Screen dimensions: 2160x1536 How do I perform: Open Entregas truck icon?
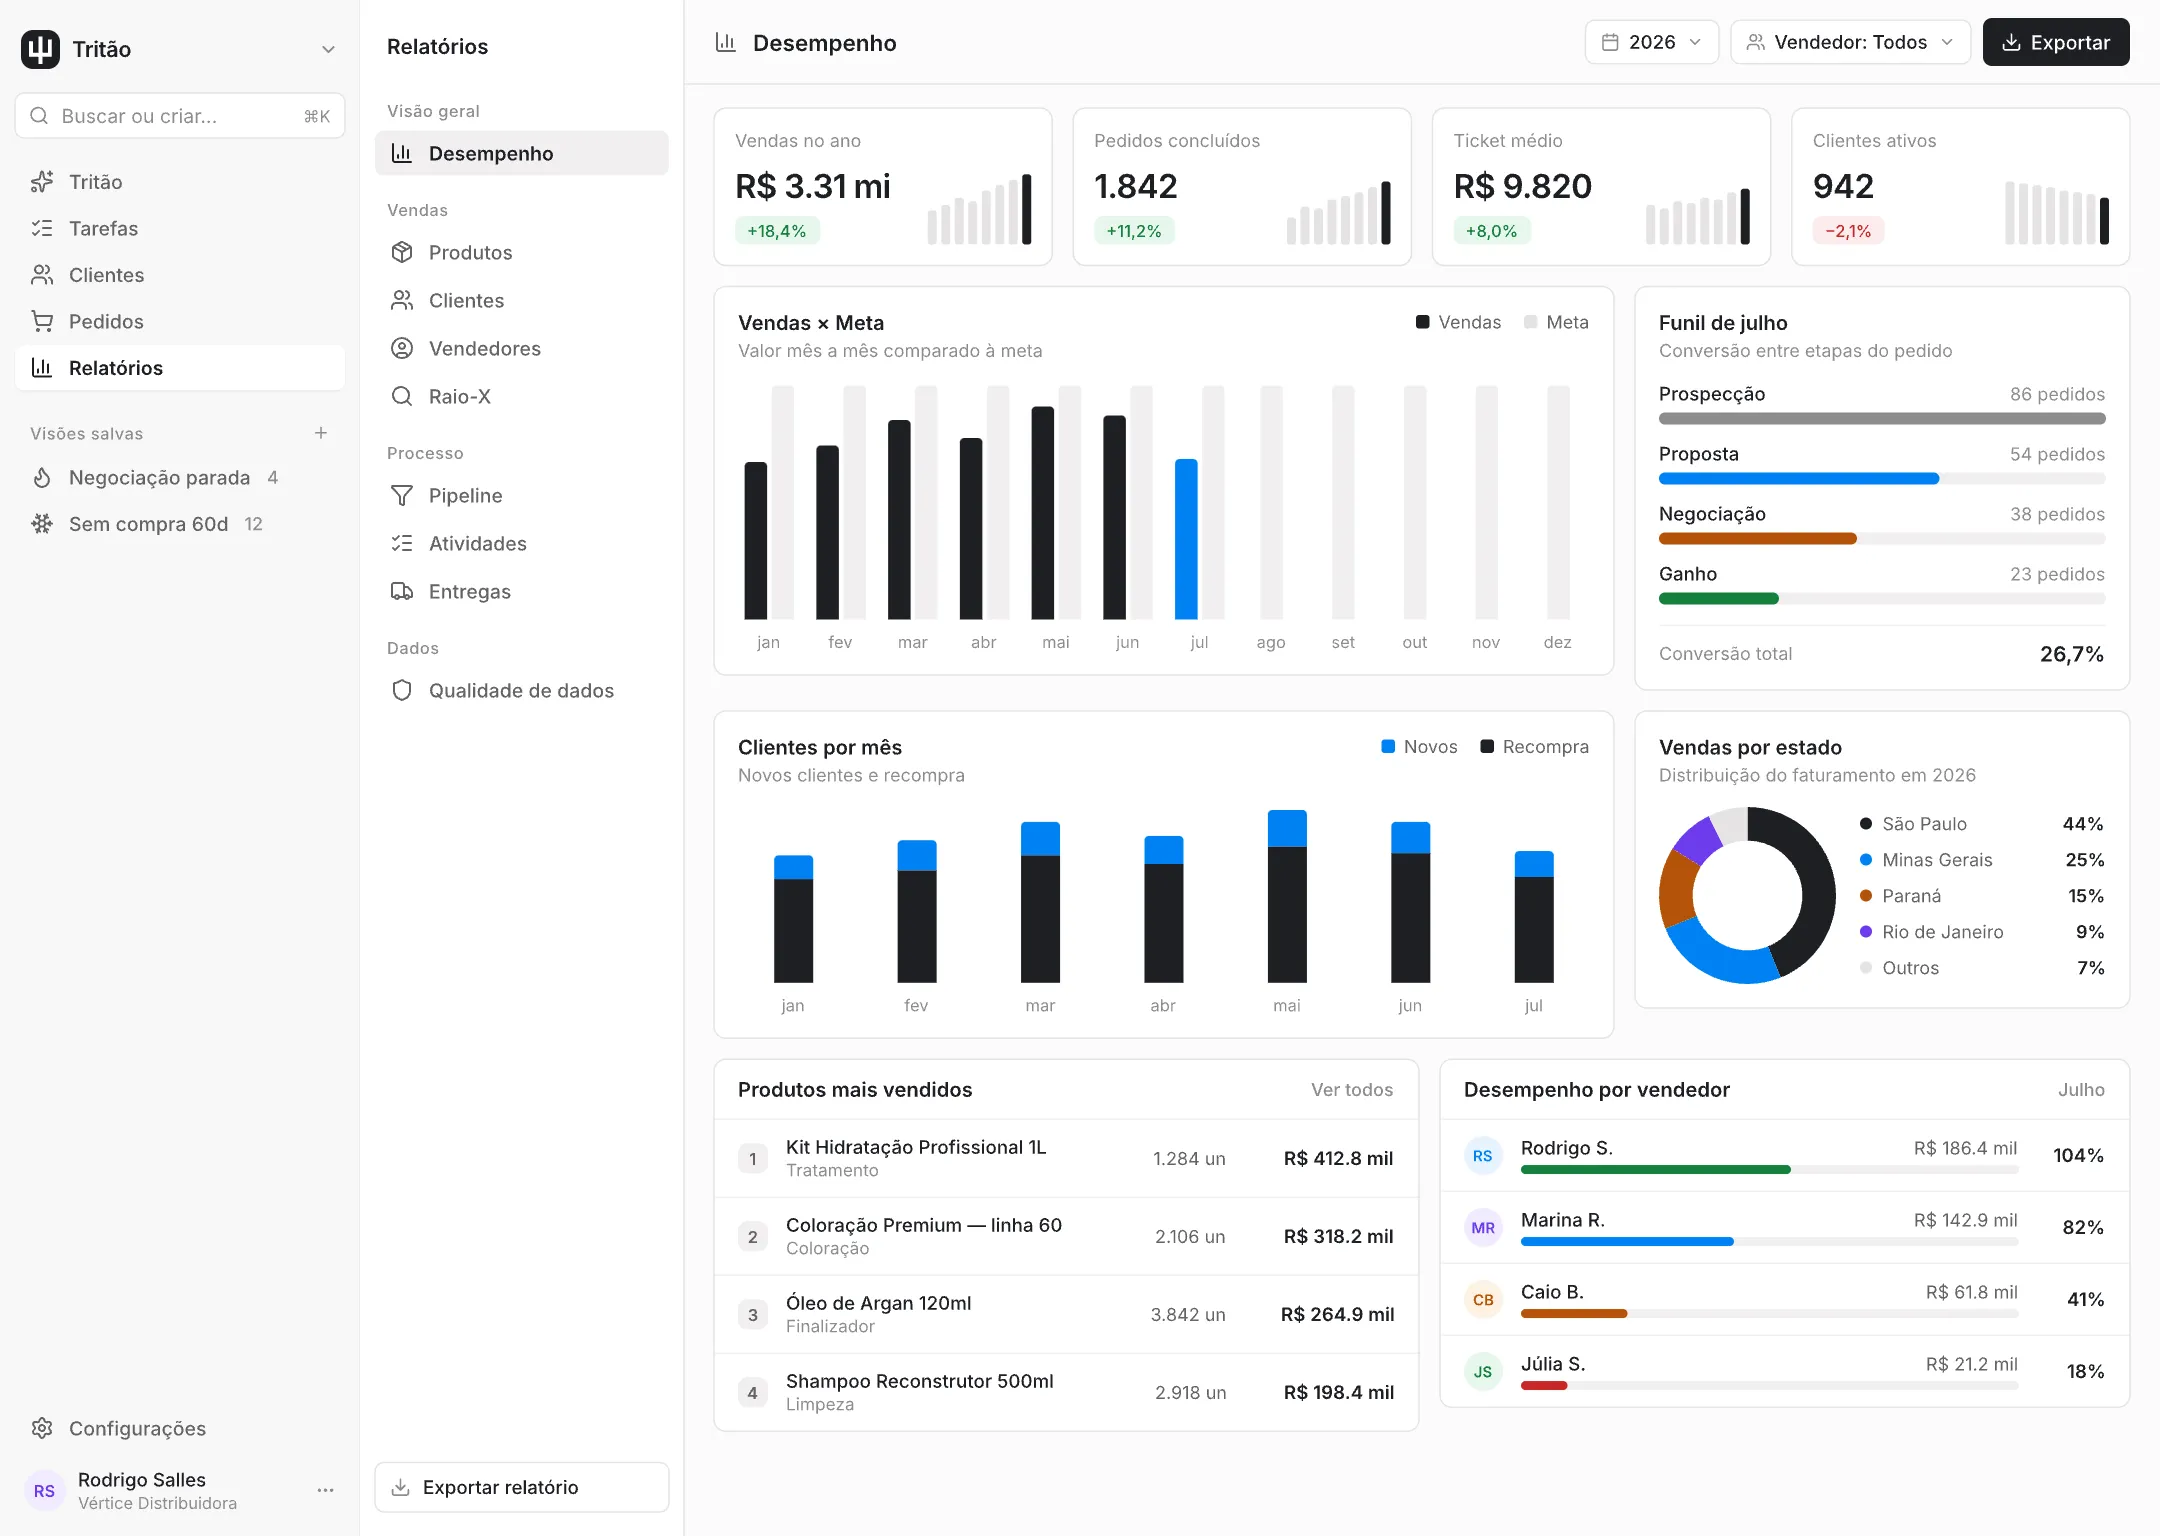(402, 591)
